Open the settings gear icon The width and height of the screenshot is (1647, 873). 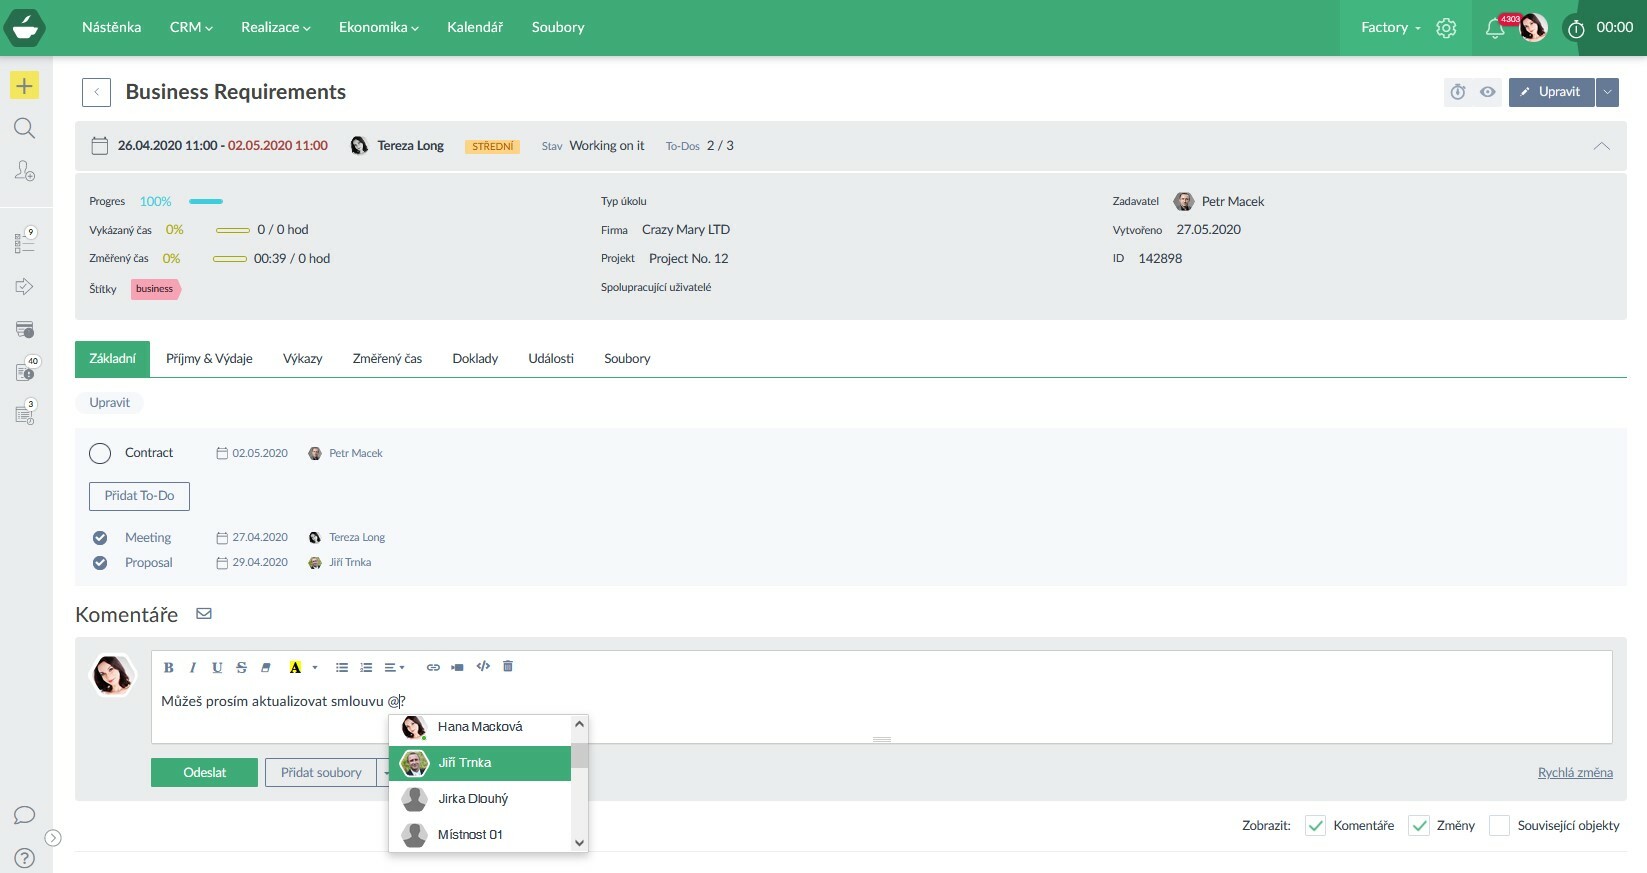tap(1446, 28)
